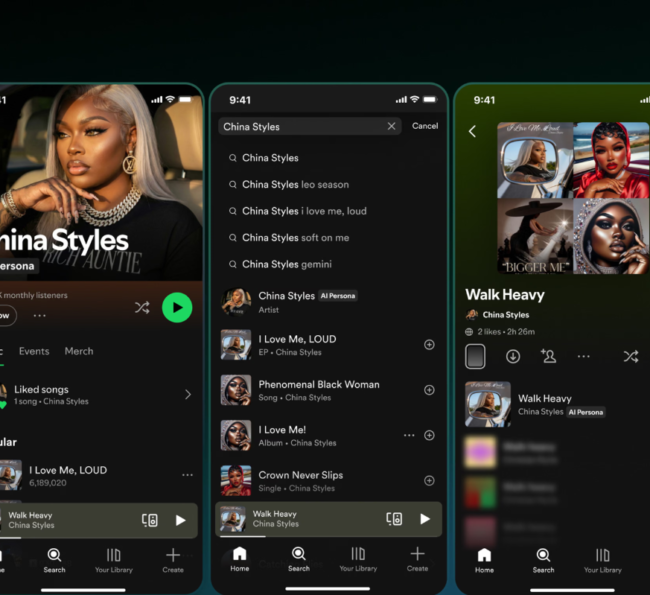Image resolution: width=650 pixels, height=595 pixels.
Task: Open Phenomenal Black Woman song result
Action: (x=328, y=390)
